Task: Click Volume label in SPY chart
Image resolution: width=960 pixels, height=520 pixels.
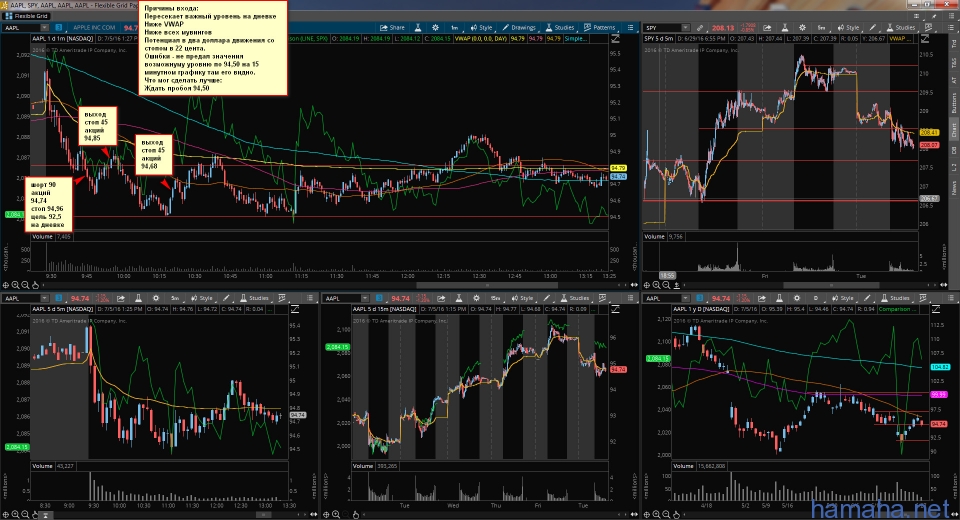Action: coord(654,236)
